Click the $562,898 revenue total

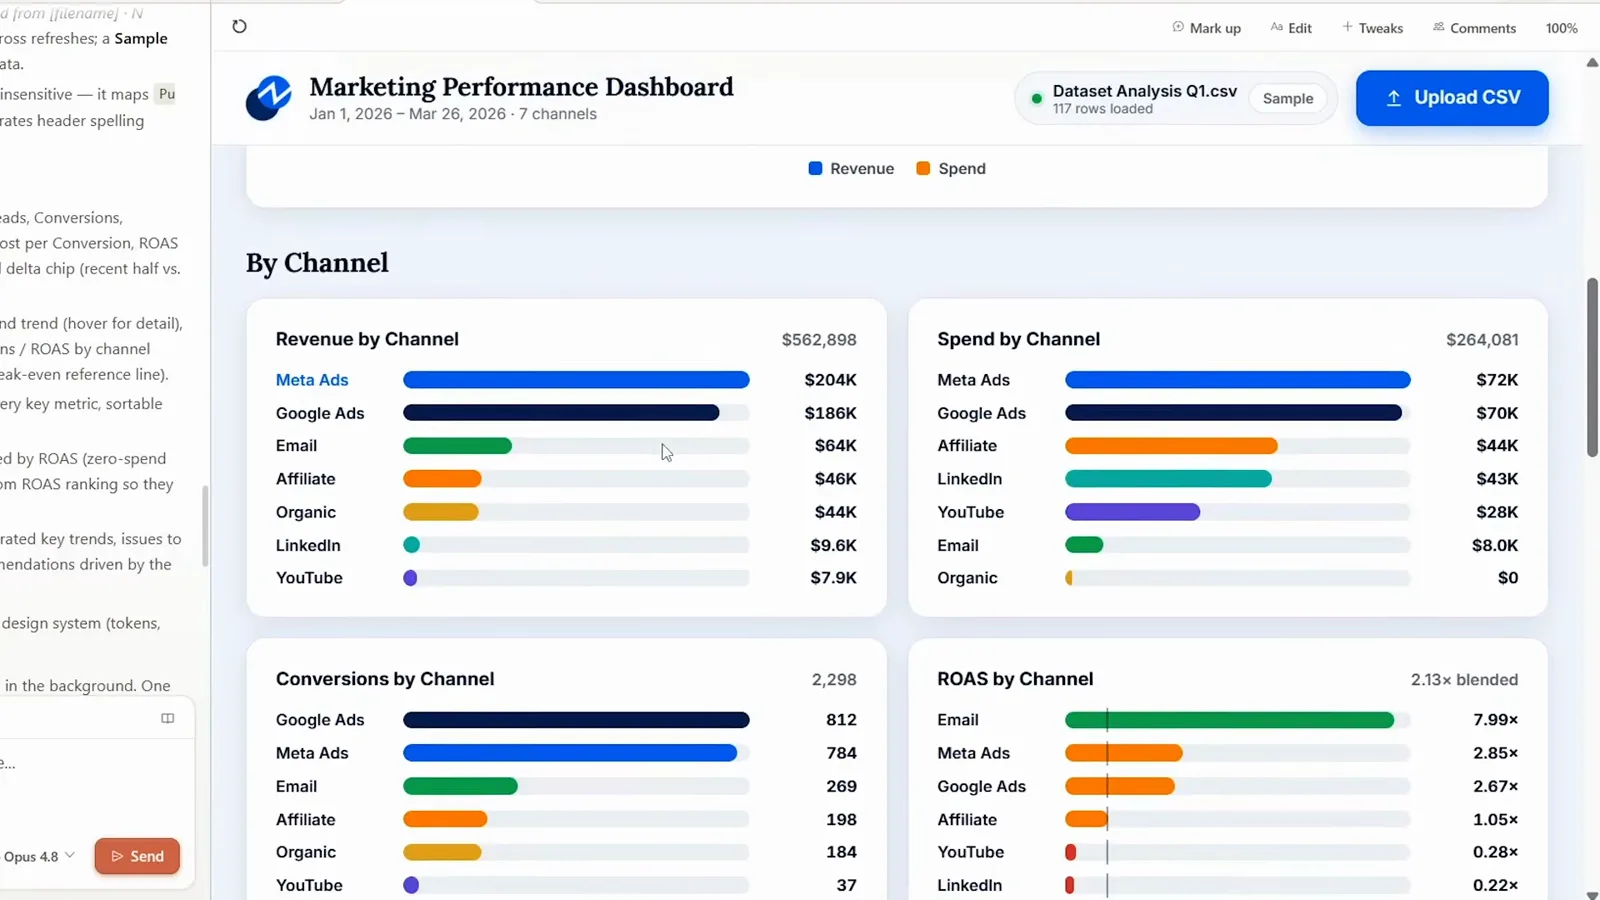[x=819, y=340]
